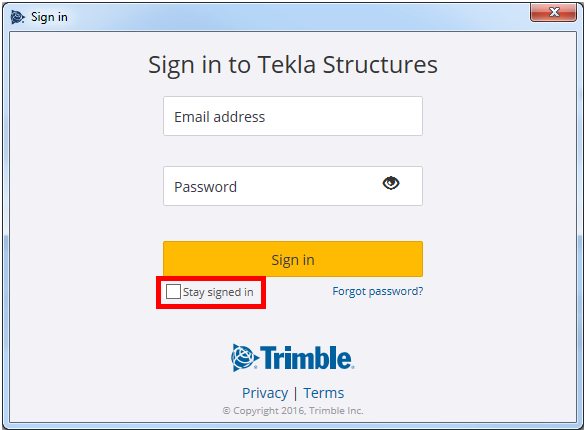Click the yellow Sign in button
The width and height of the screenshot is (585, 430).
click(293, 259)
